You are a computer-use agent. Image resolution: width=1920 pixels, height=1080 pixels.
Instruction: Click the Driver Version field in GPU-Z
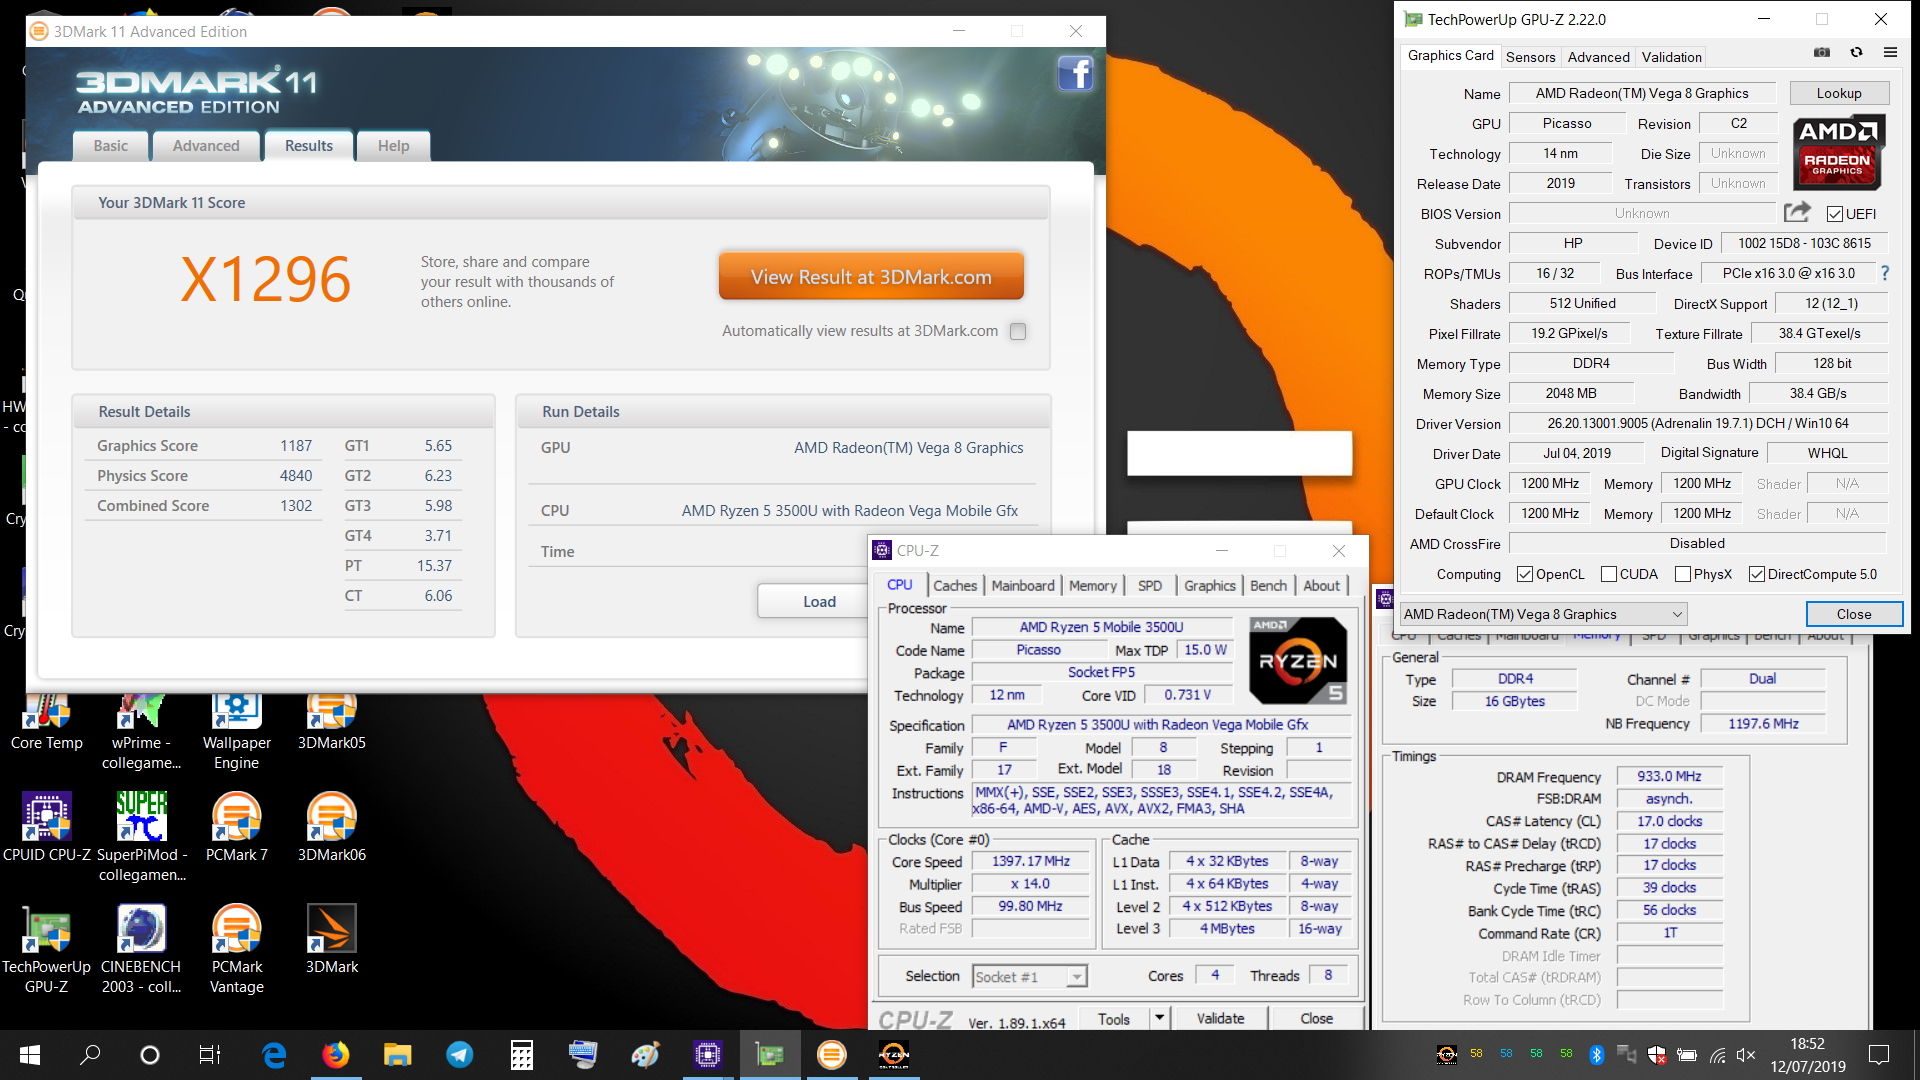[x=1697, y=424]
